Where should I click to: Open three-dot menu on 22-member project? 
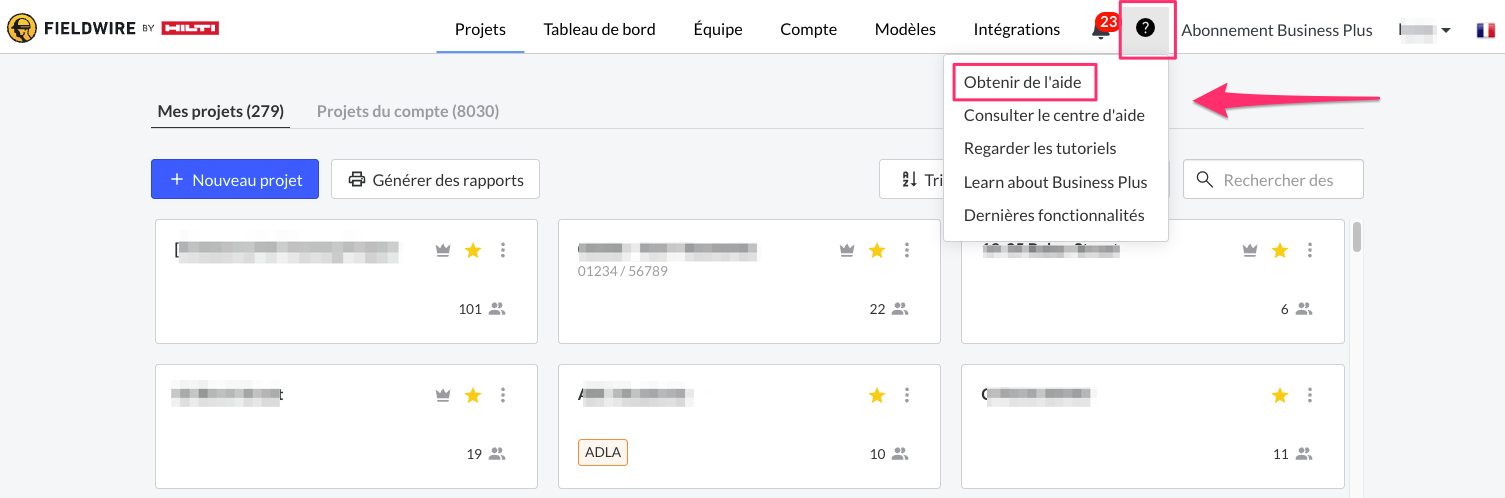pos(907,250)
